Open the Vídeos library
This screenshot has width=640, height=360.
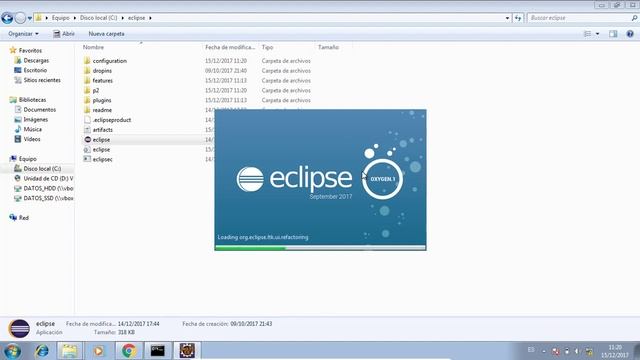(x=32, y=139)
